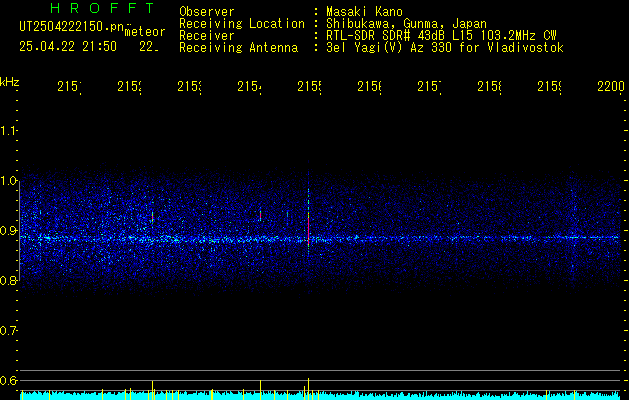629x400 pixels.
Task: Click the 2153 time axis label
Action: tap(190, 86)
